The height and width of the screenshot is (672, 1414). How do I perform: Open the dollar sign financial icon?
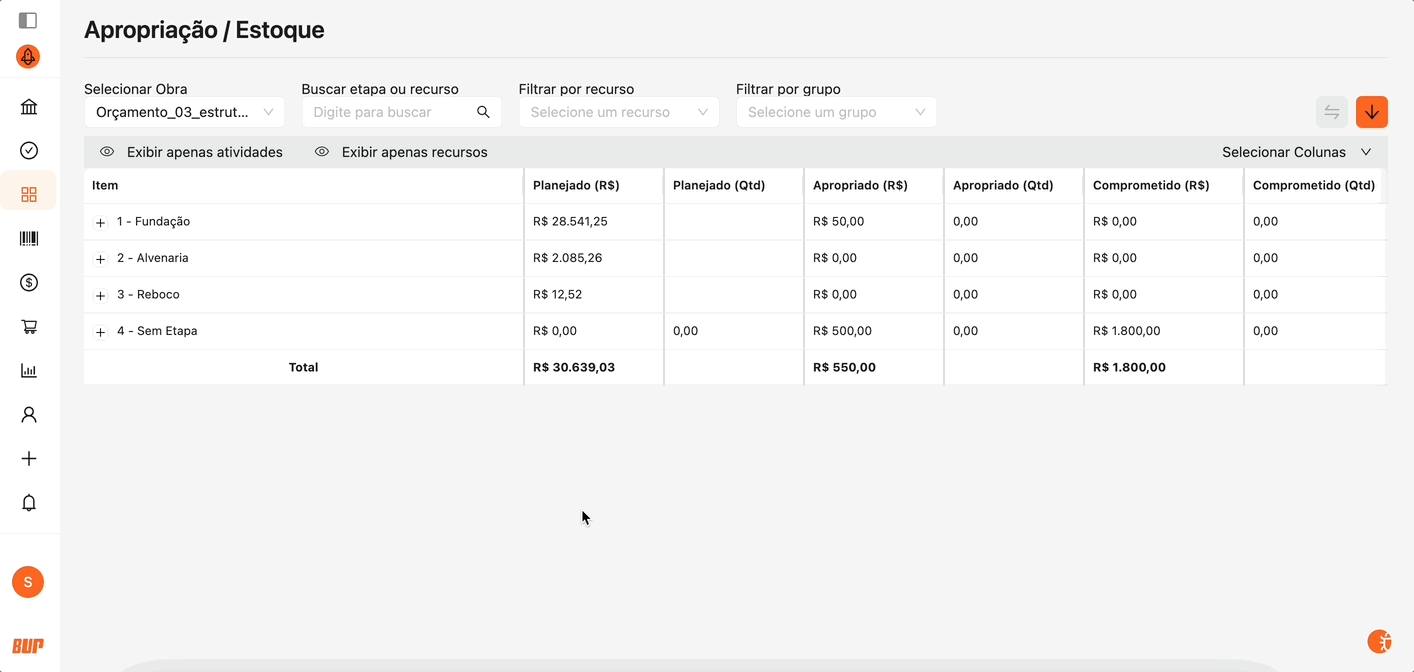pos(29,282)
